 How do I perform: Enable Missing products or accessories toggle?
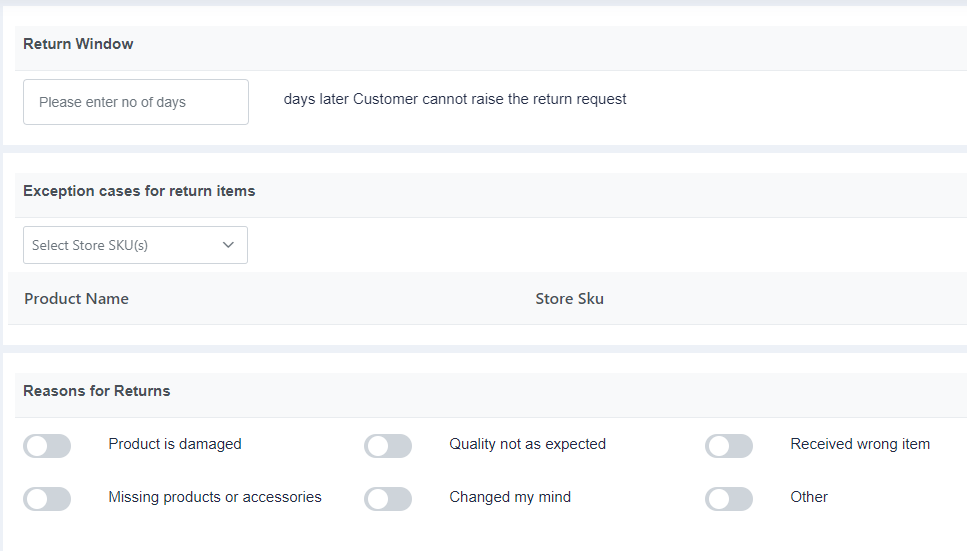(47, 499)
